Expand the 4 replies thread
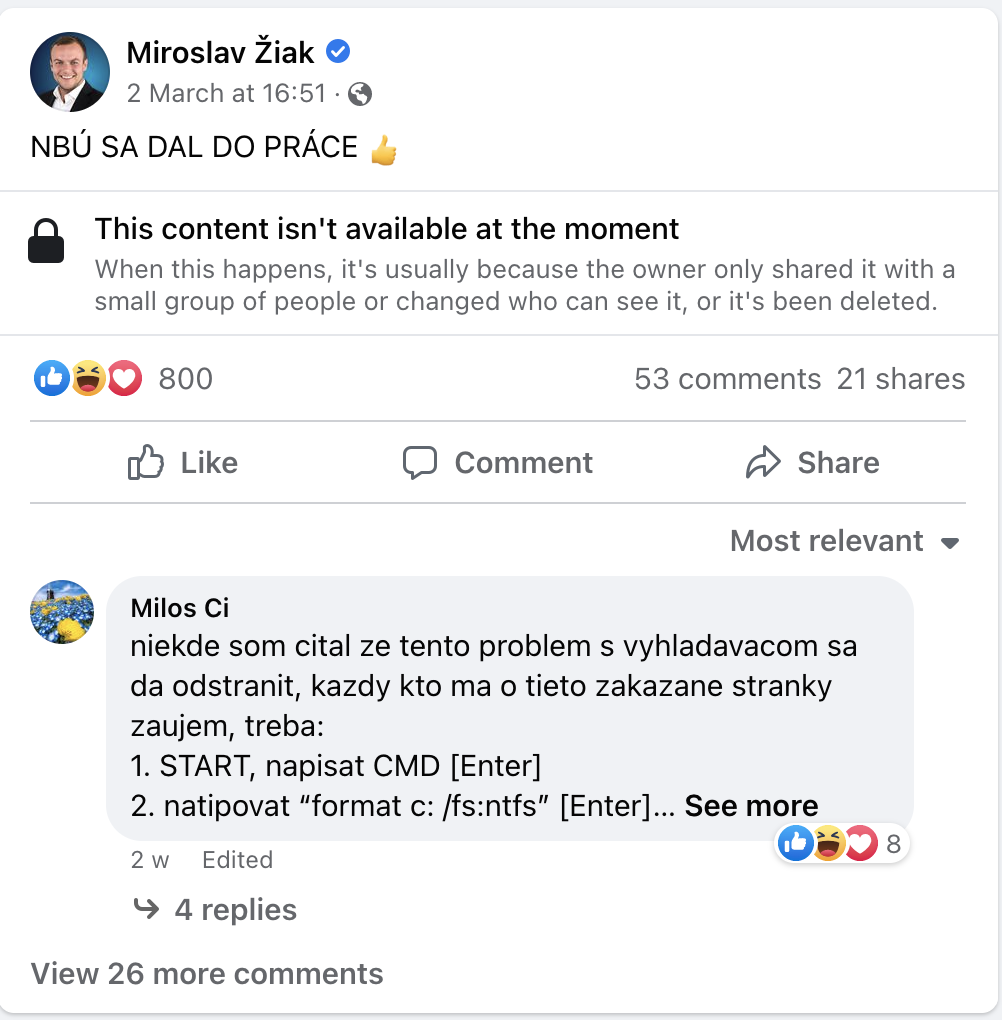This screenshot has height=1020, width=1002. (234, 910)
